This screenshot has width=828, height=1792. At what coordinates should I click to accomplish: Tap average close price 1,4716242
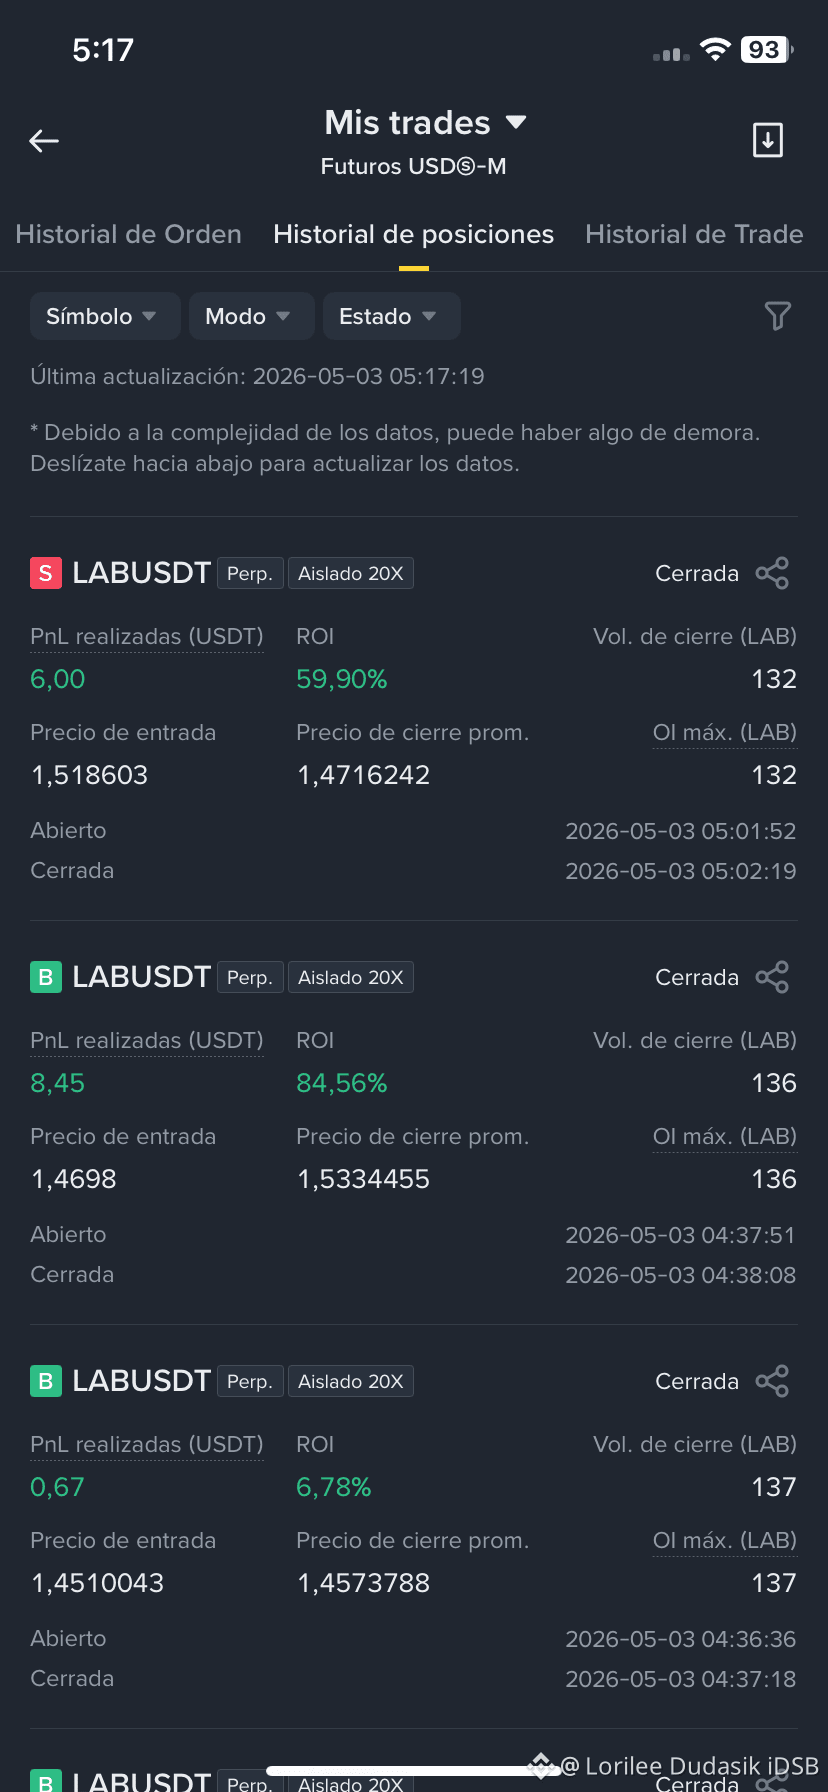point(364,775)
